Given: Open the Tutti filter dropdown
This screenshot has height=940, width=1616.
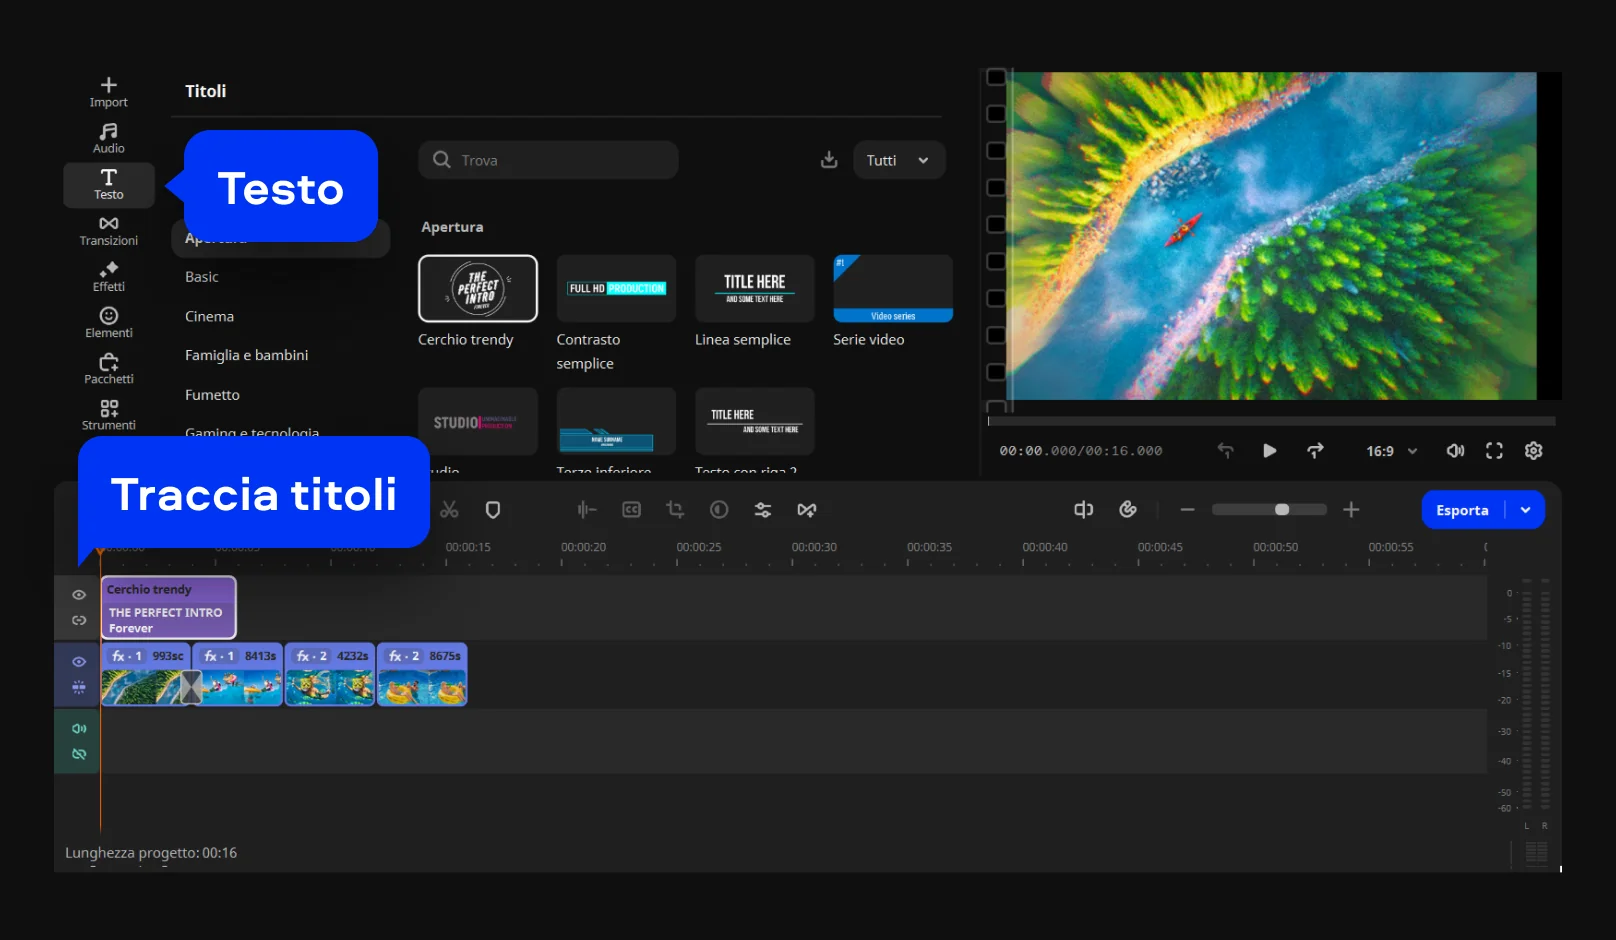Looking at the screenshot, I should (x=898, y=160).
